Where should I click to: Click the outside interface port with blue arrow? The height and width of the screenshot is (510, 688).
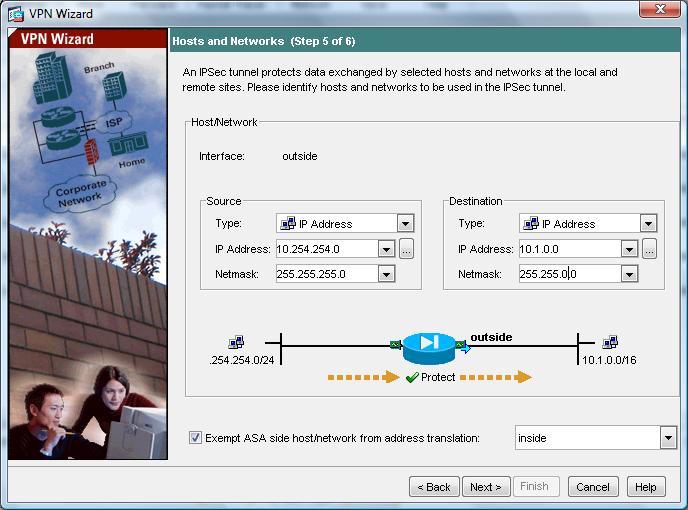(462, 346)
